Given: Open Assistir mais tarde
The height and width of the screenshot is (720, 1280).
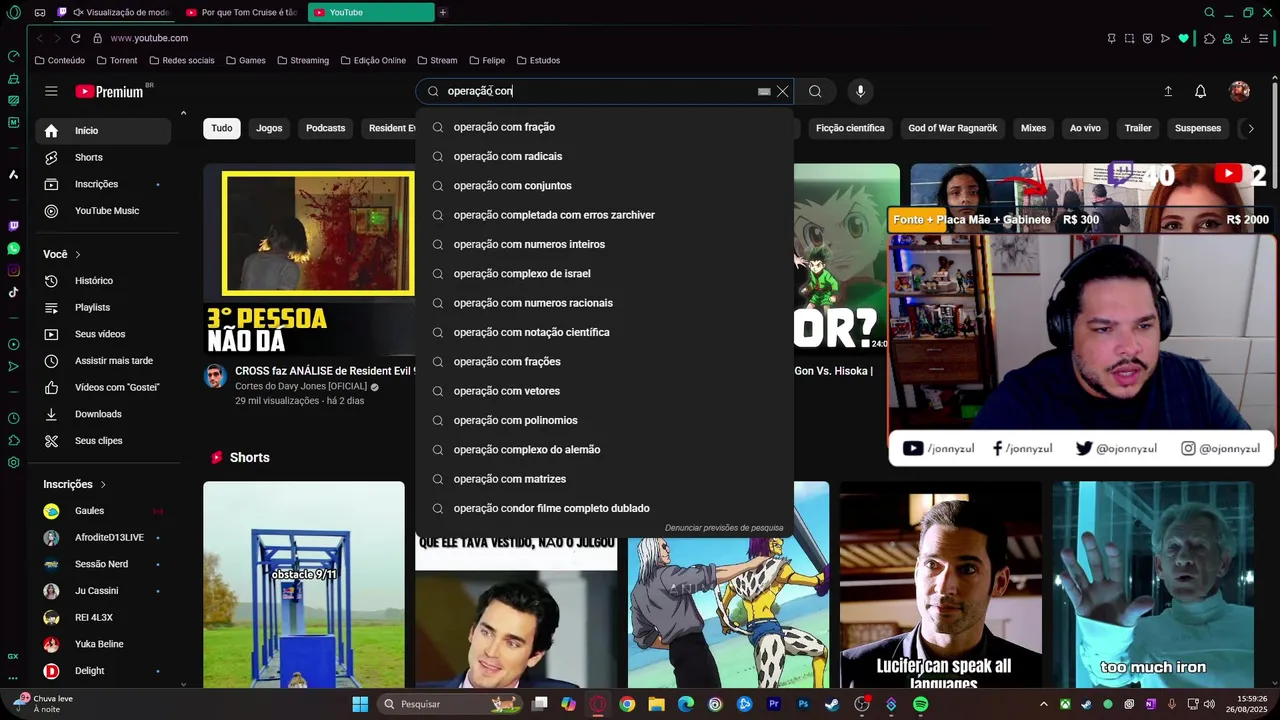Looking at the screenshot, I should coord(103,361).
